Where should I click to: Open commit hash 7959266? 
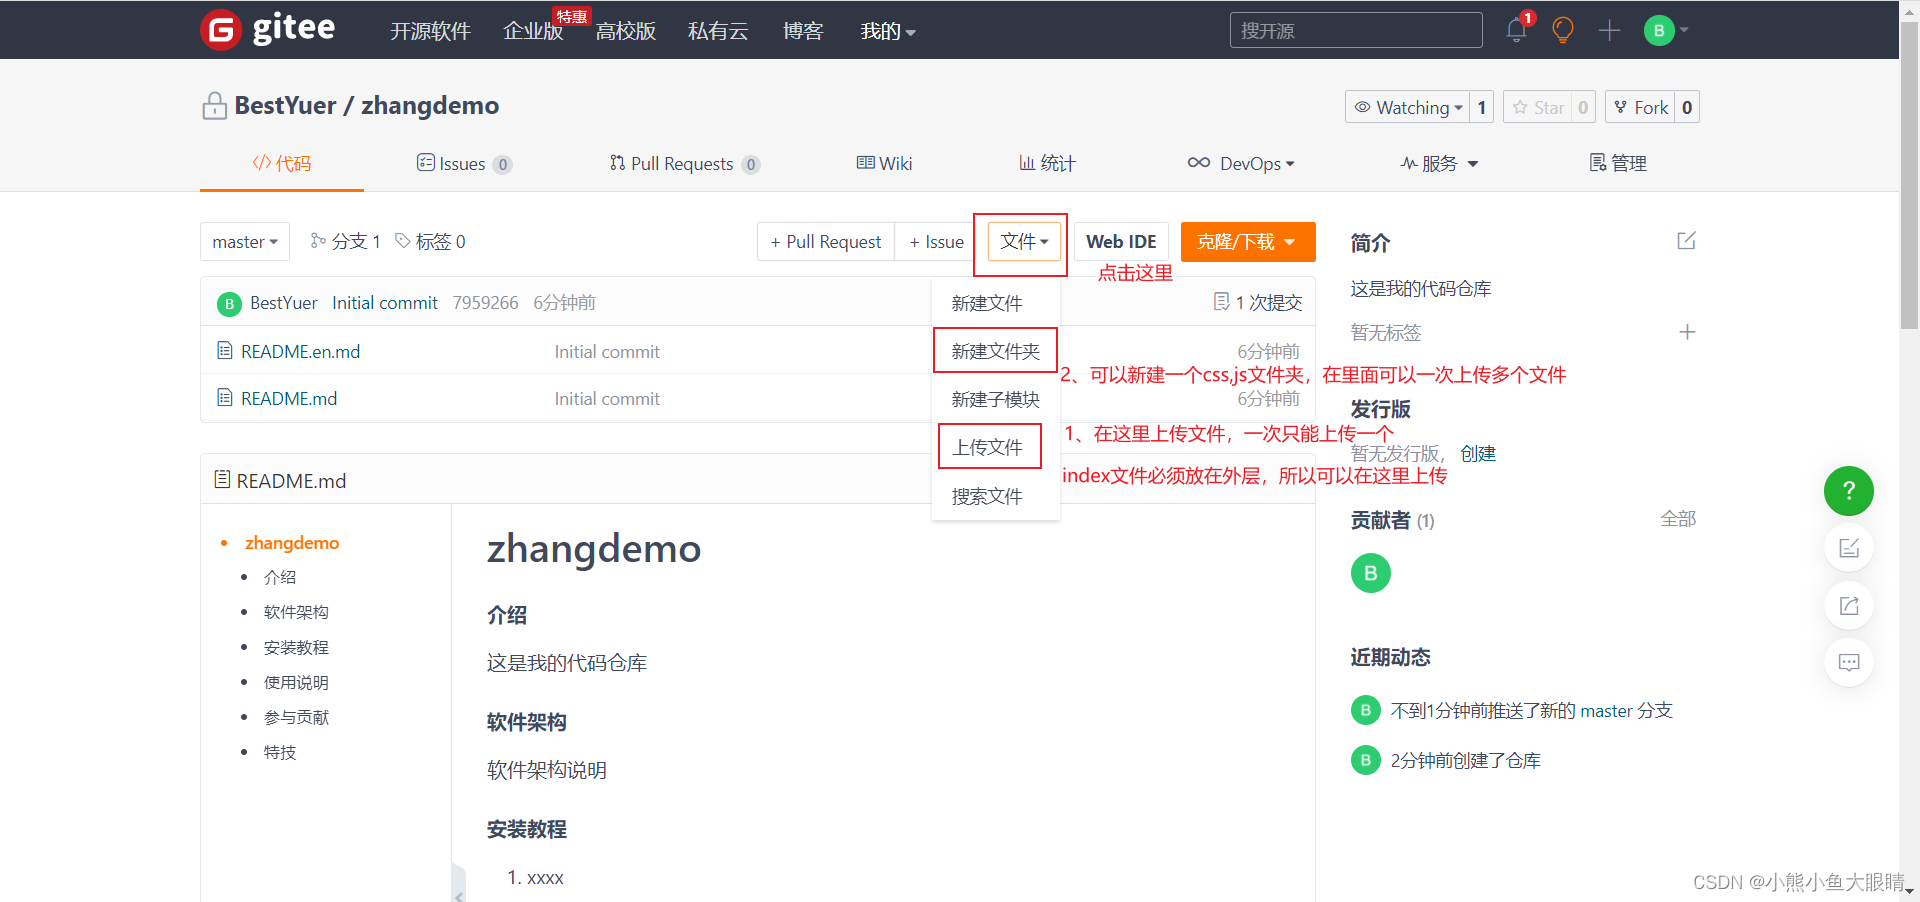coord(485,303)
